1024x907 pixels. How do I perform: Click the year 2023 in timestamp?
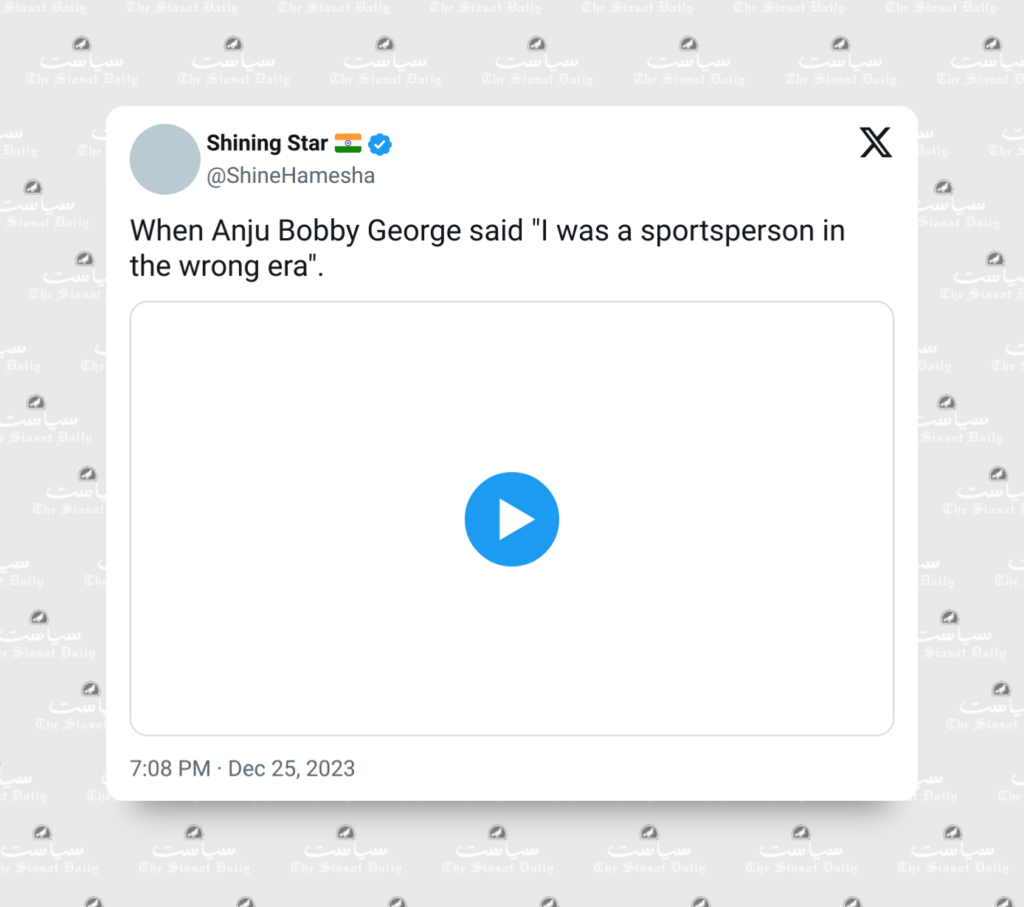point(330,769)
